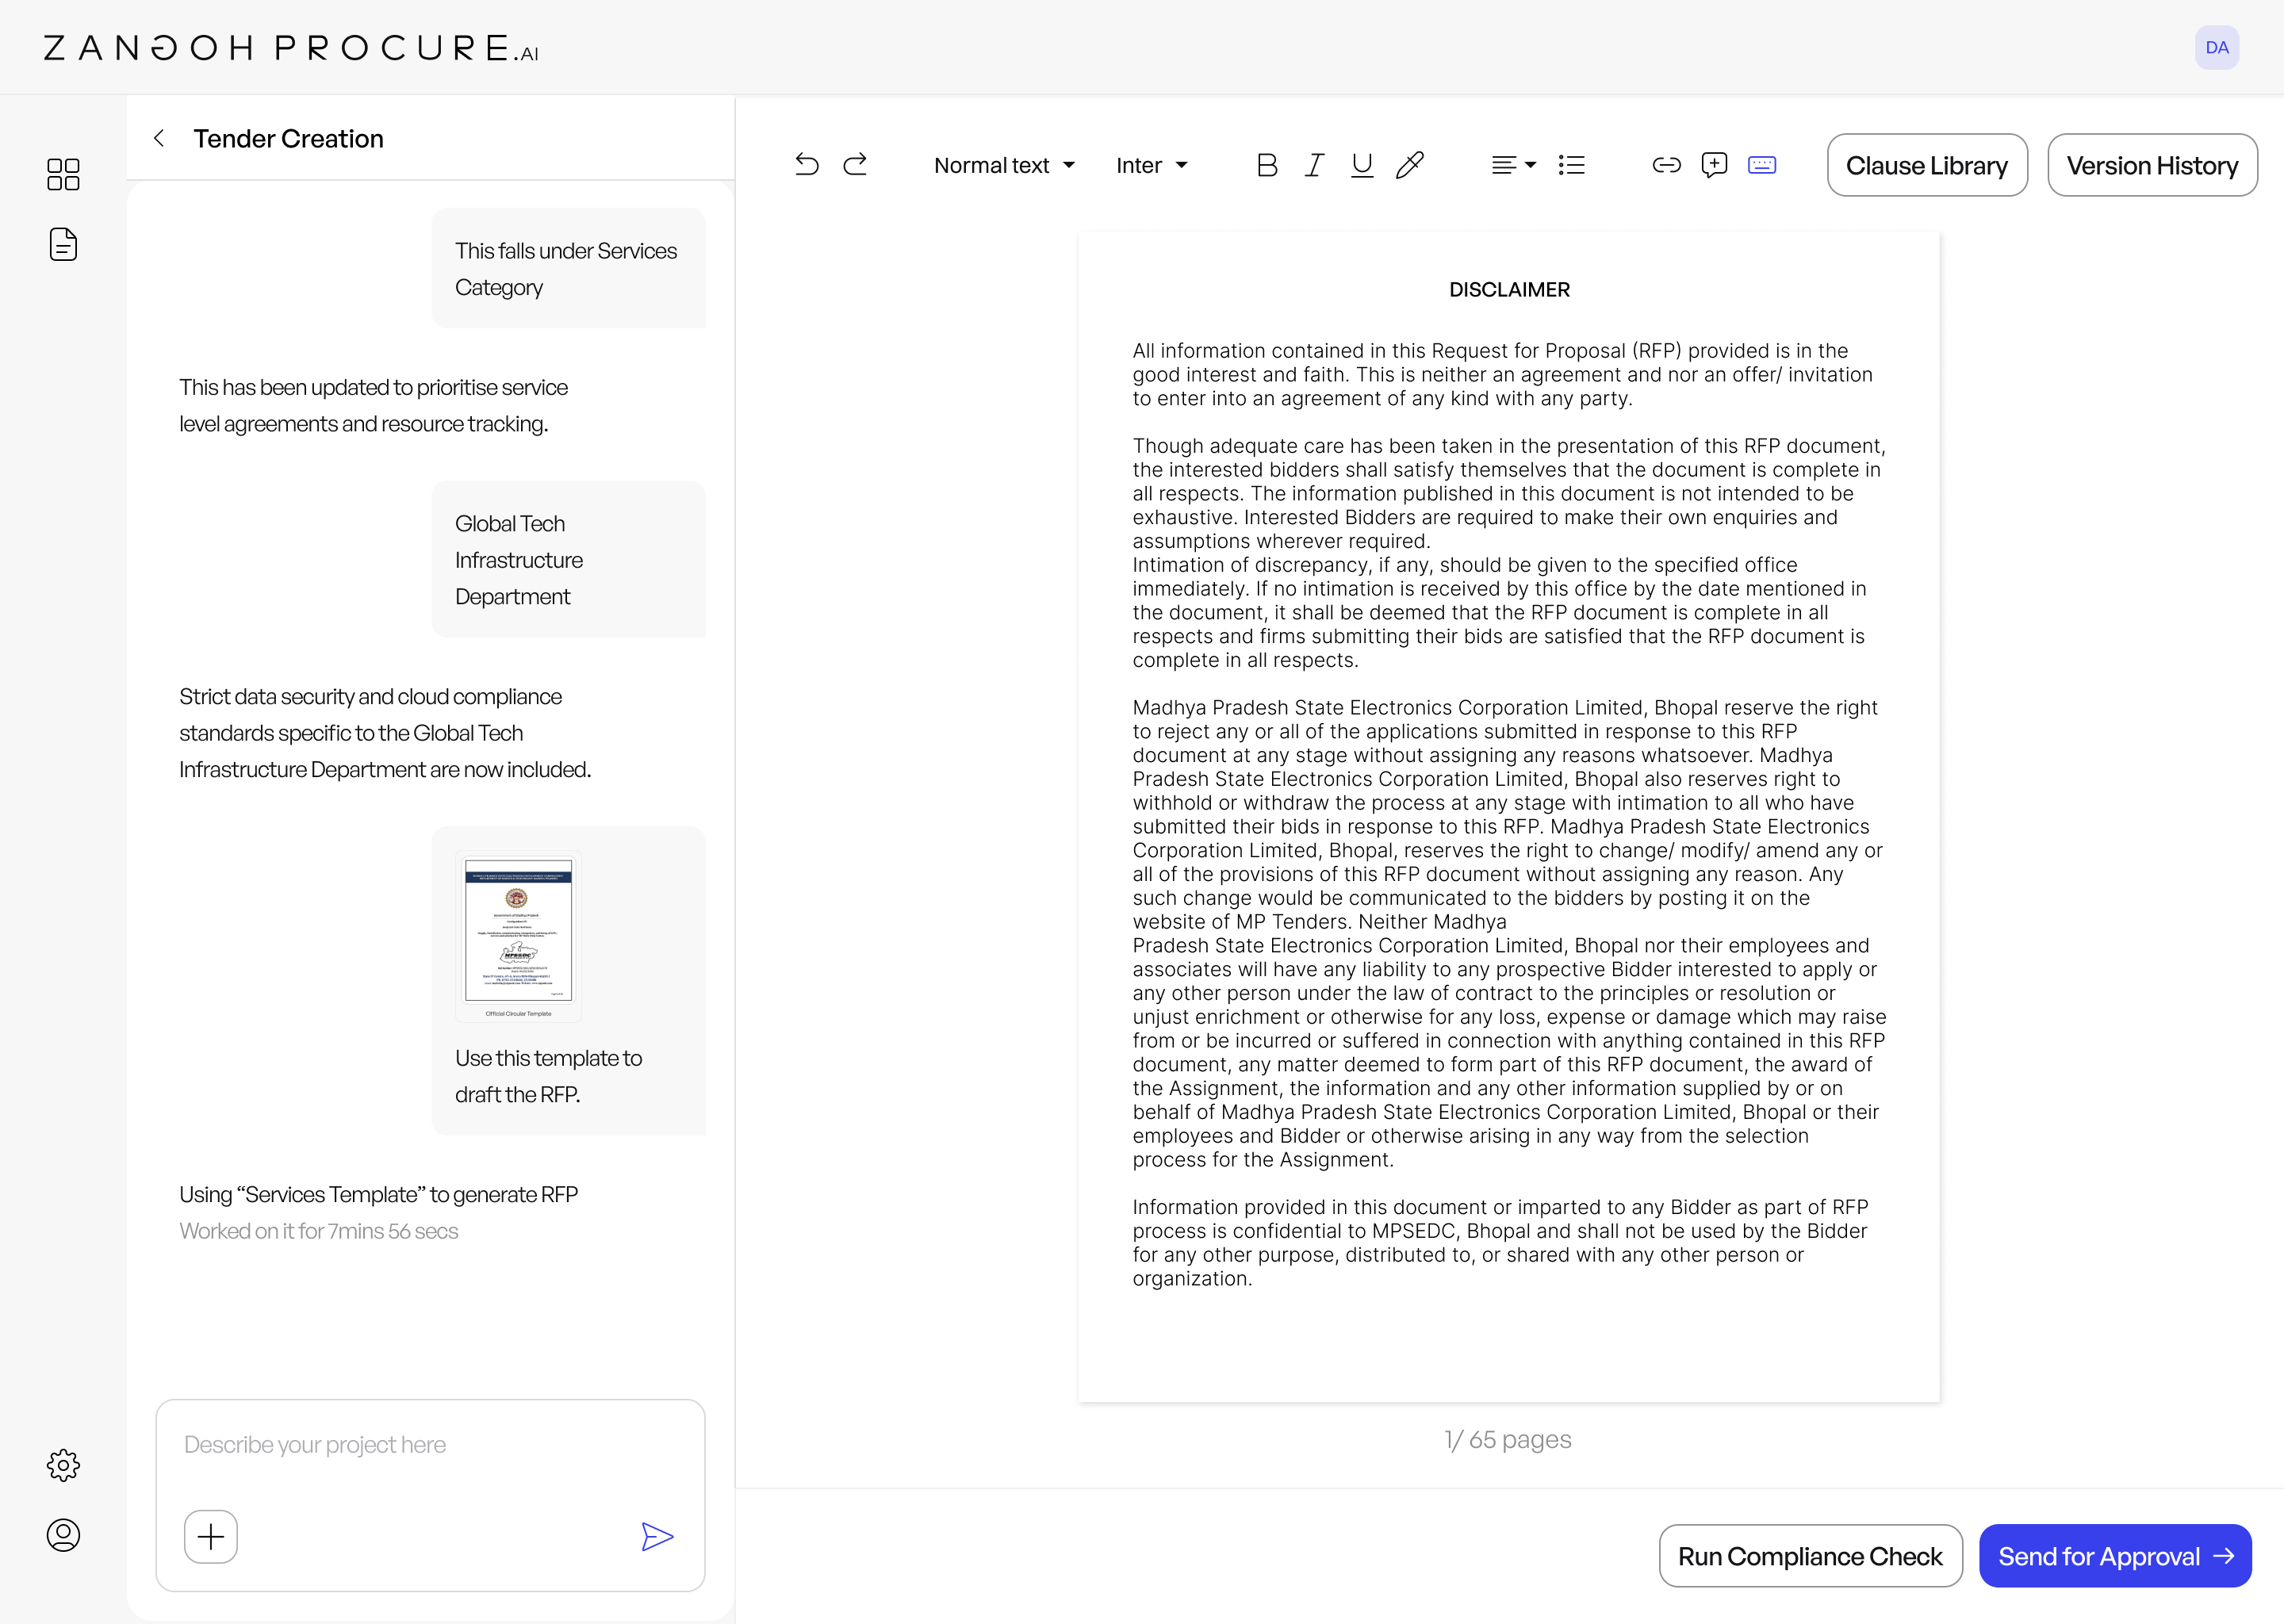Click 'Using "Services Template" to generate RFP' text

coord(378,1195)
